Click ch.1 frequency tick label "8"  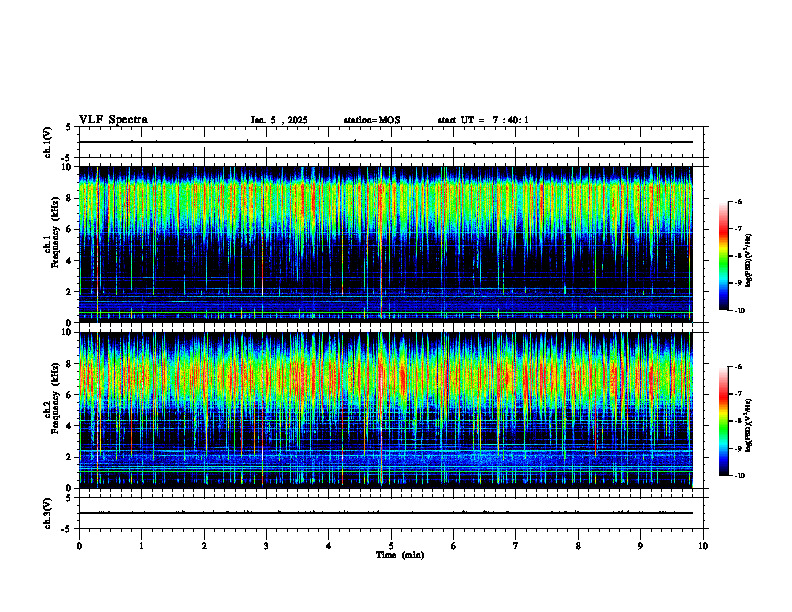71,198
